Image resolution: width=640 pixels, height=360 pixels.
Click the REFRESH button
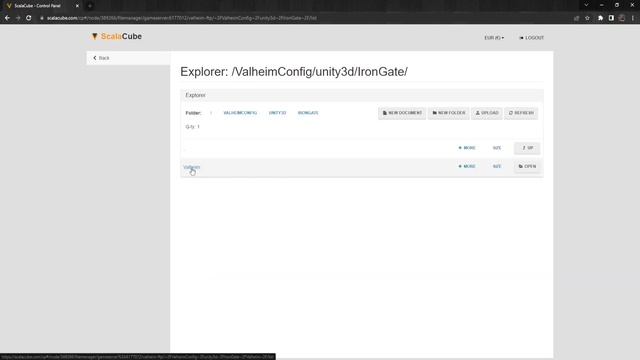pos(521,113)
